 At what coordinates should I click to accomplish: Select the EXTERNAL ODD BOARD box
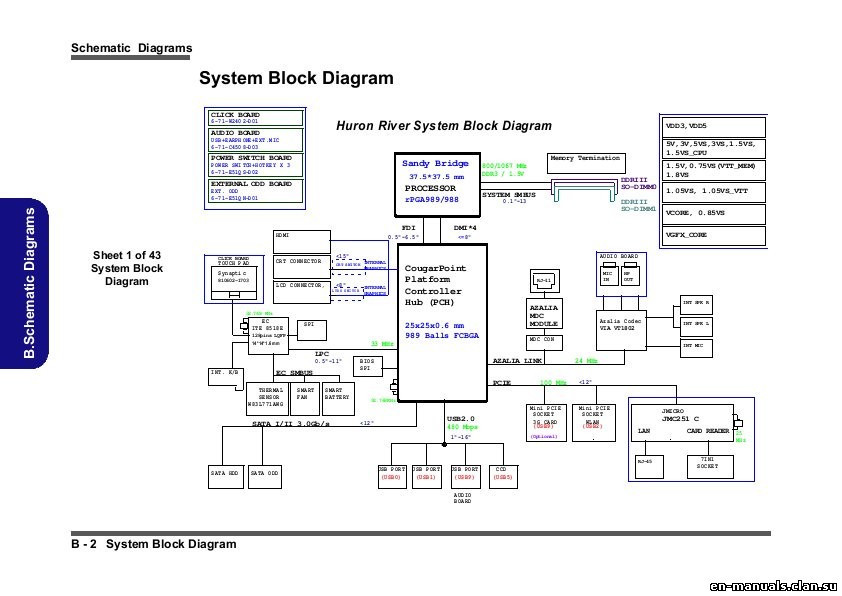[256, 191]
